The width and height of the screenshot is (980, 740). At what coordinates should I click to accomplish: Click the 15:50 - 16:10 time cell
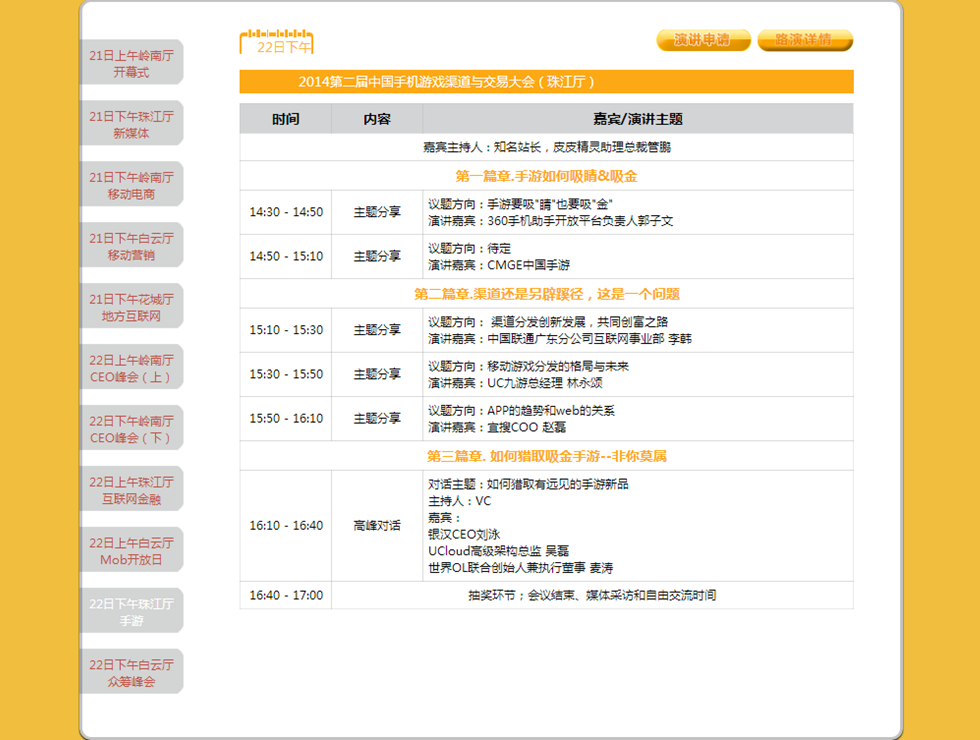[x=286, y=418]
